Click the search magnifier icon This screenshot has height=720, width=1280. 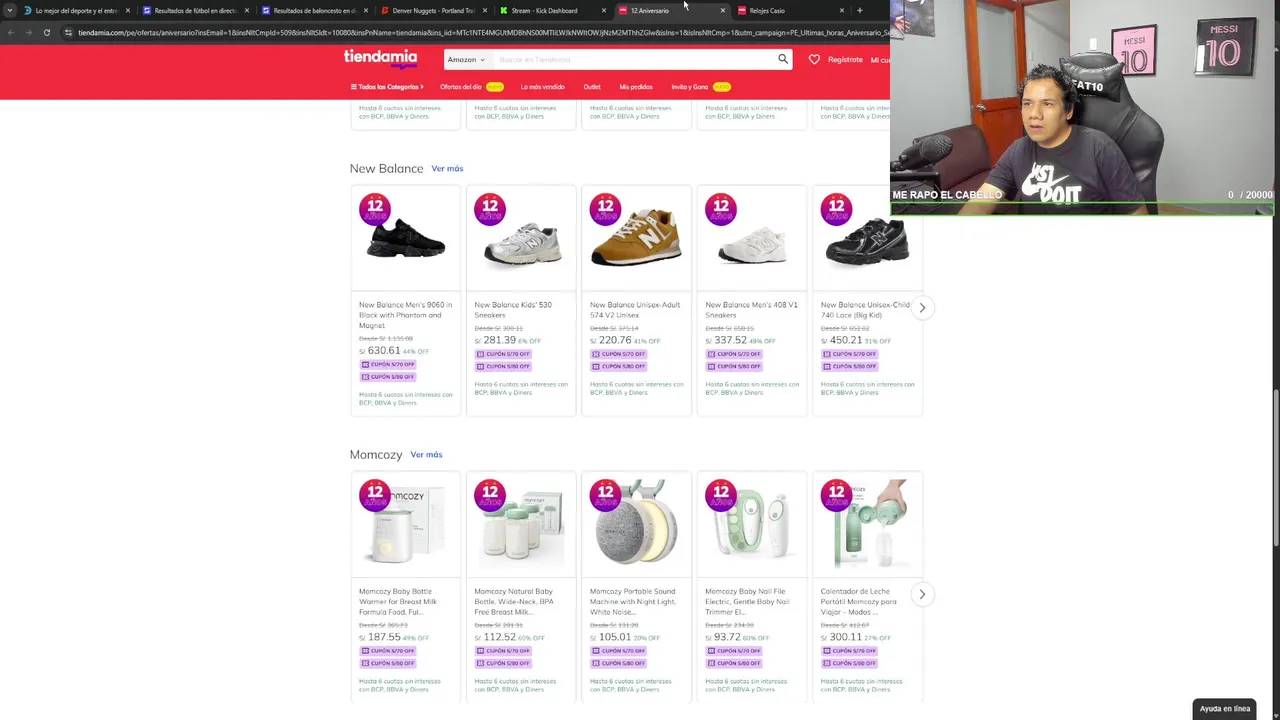pos(783,59)
